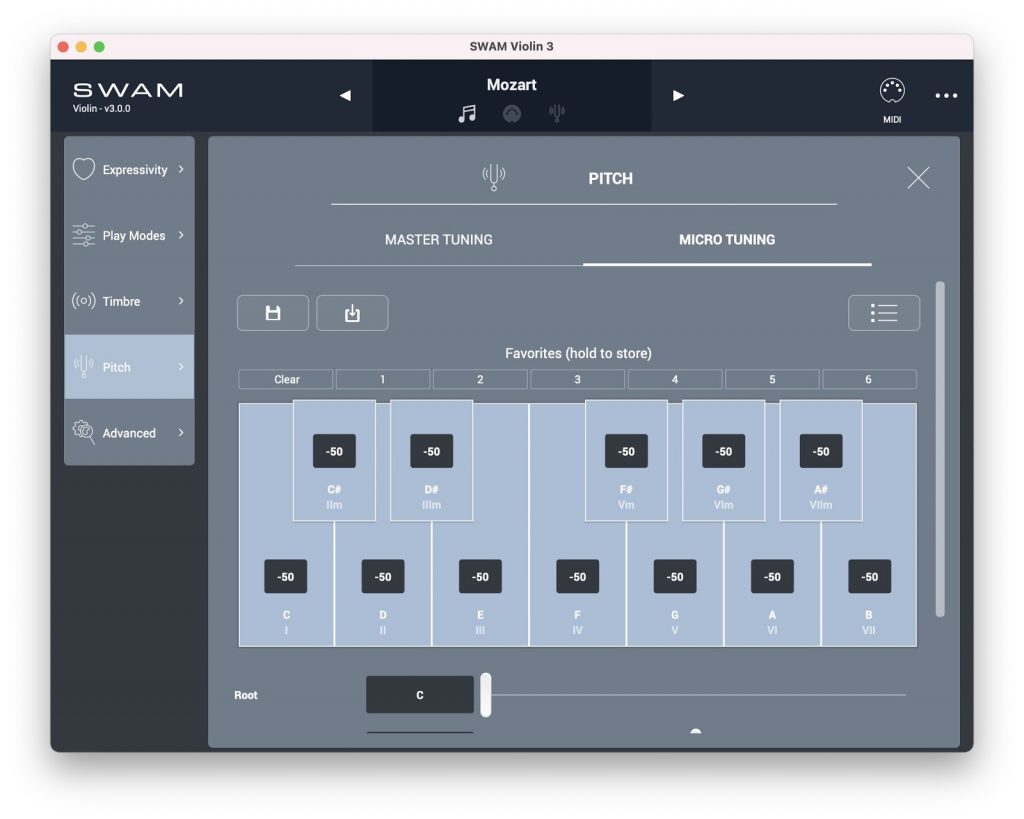Click the save preset floppy disk icon
The height and width of the screenshot is (819, 1024).
point(272,313)
